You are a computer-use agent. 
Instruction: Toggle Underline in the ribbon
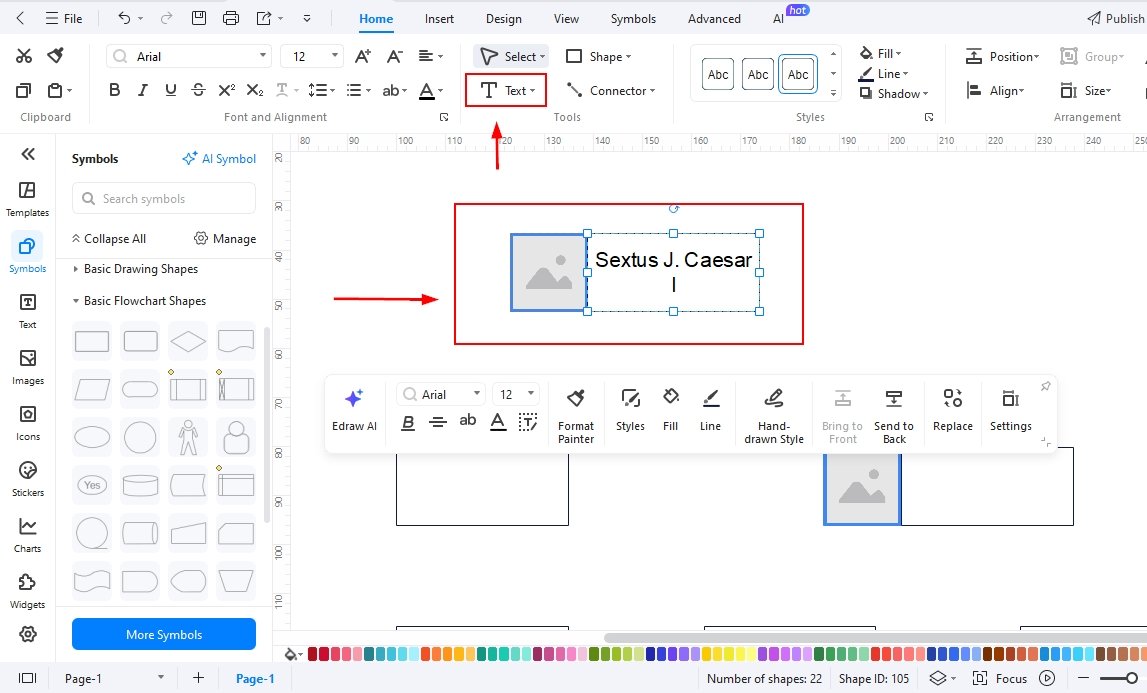[x=170, y=90]
